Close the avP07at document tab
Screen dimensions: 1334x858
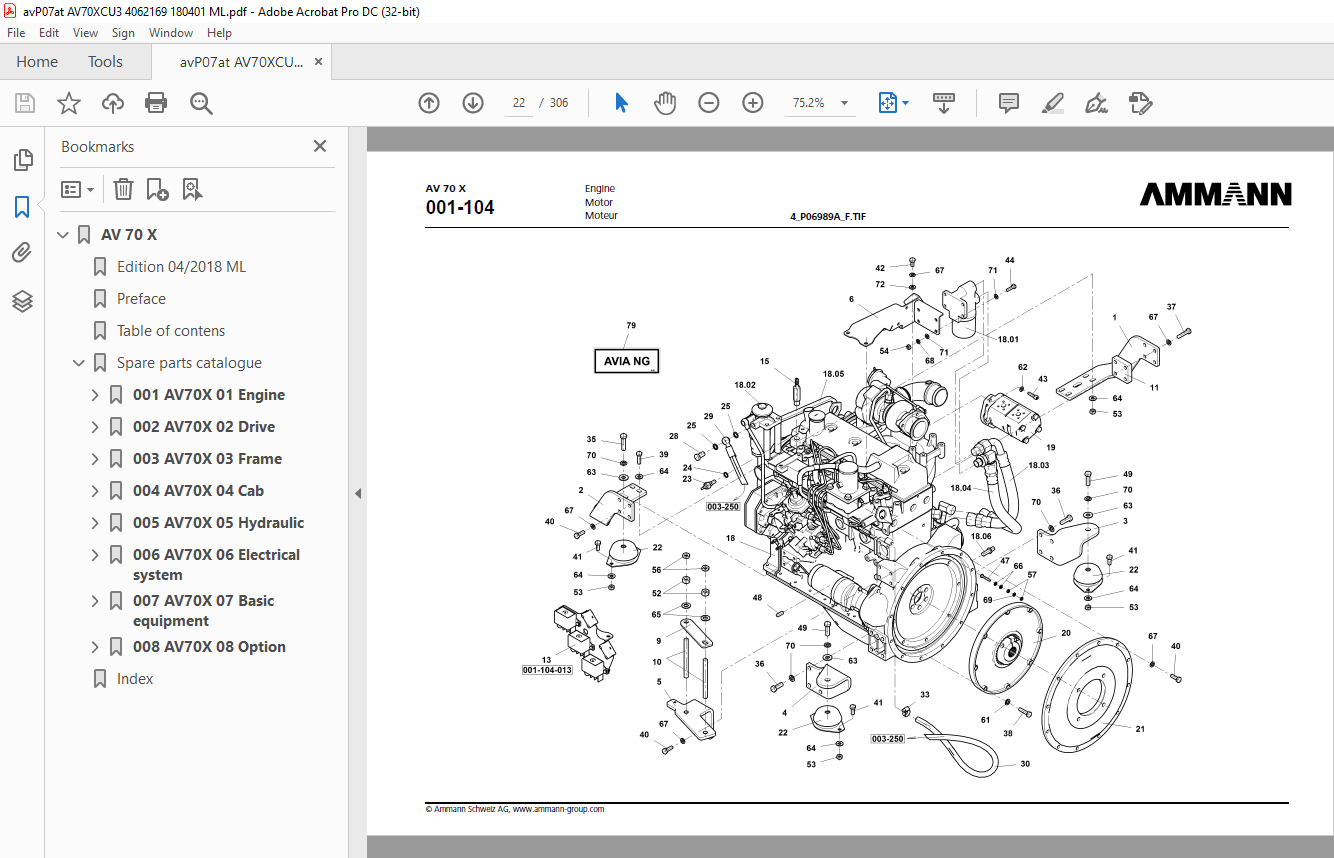pos(318,62)
